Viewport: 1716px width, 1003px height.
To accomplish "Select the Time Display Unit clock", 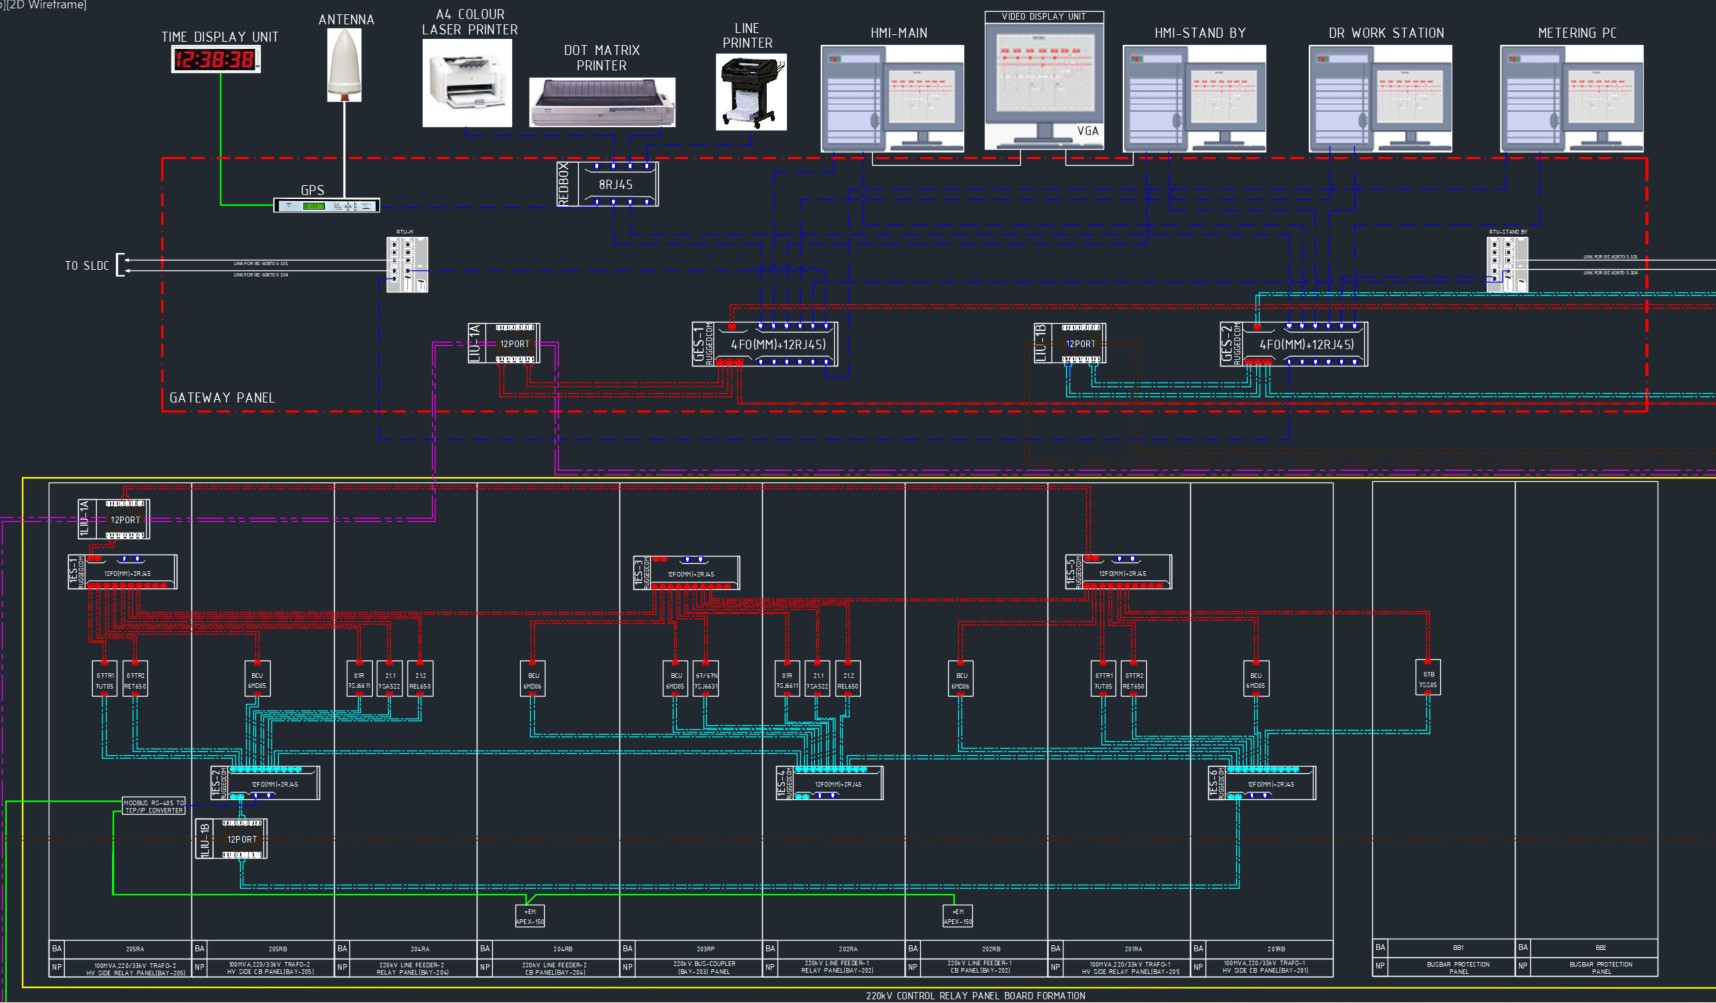I will pyautogui.click(x=216, y=60).
